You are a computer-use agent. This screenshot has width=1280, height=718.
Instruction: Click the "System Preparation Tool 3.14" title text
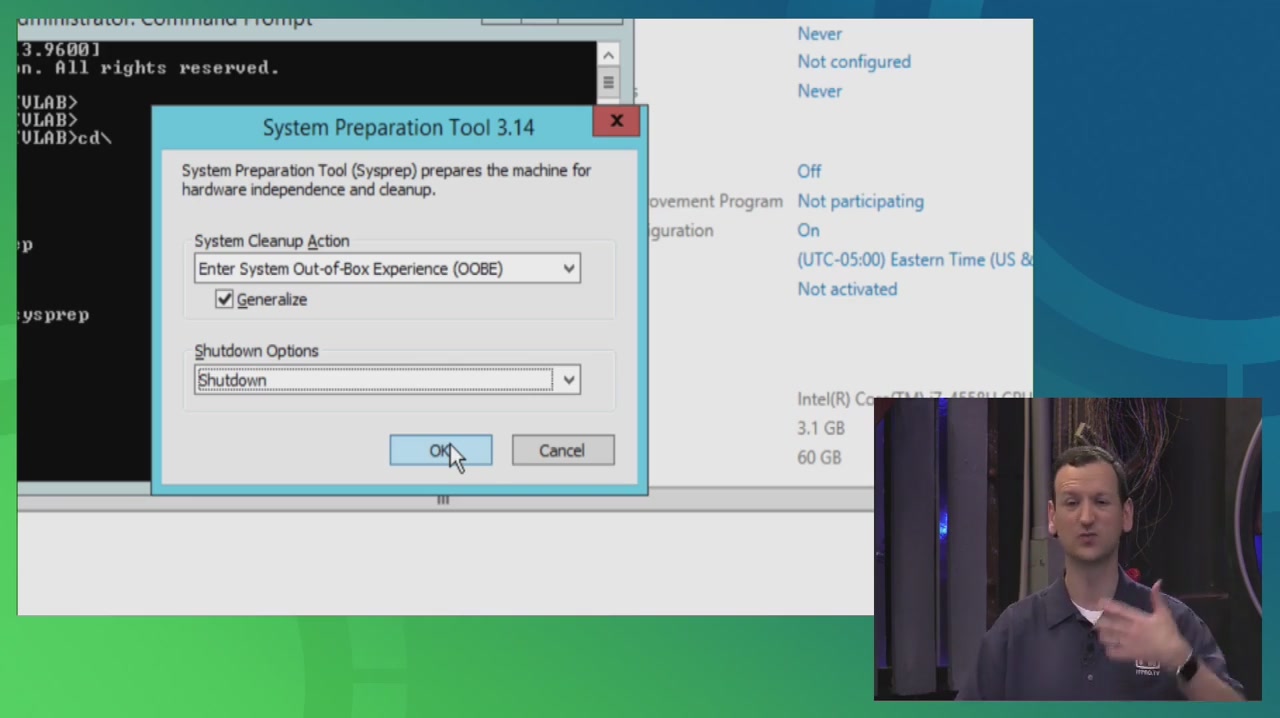pos(398,127)
